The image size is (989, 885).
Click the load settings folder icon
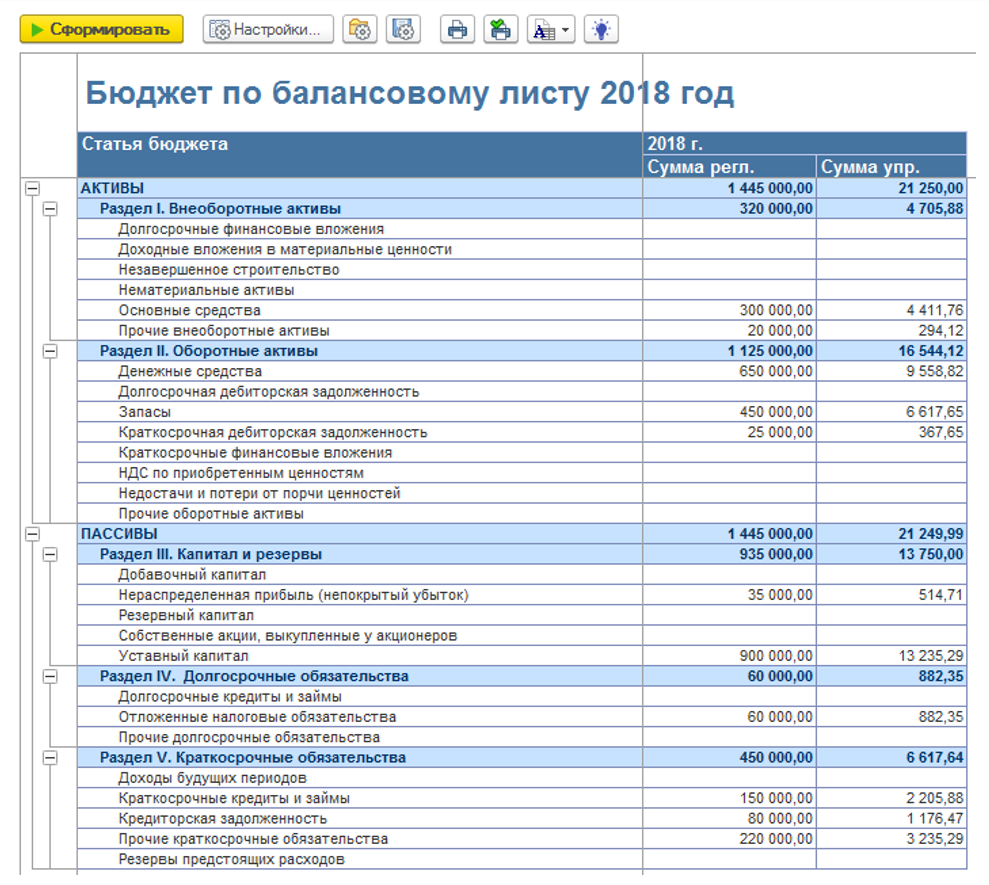(360, 30)
